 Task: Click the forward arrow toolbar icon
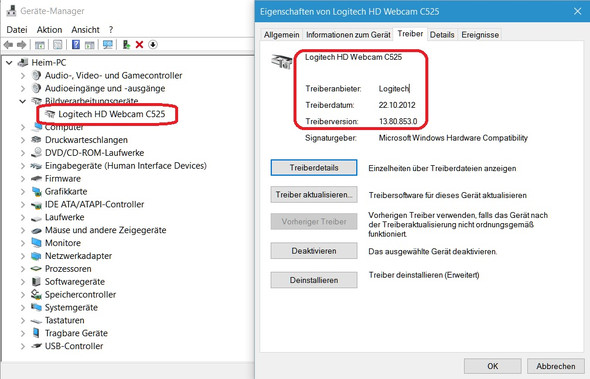point(21,45)
